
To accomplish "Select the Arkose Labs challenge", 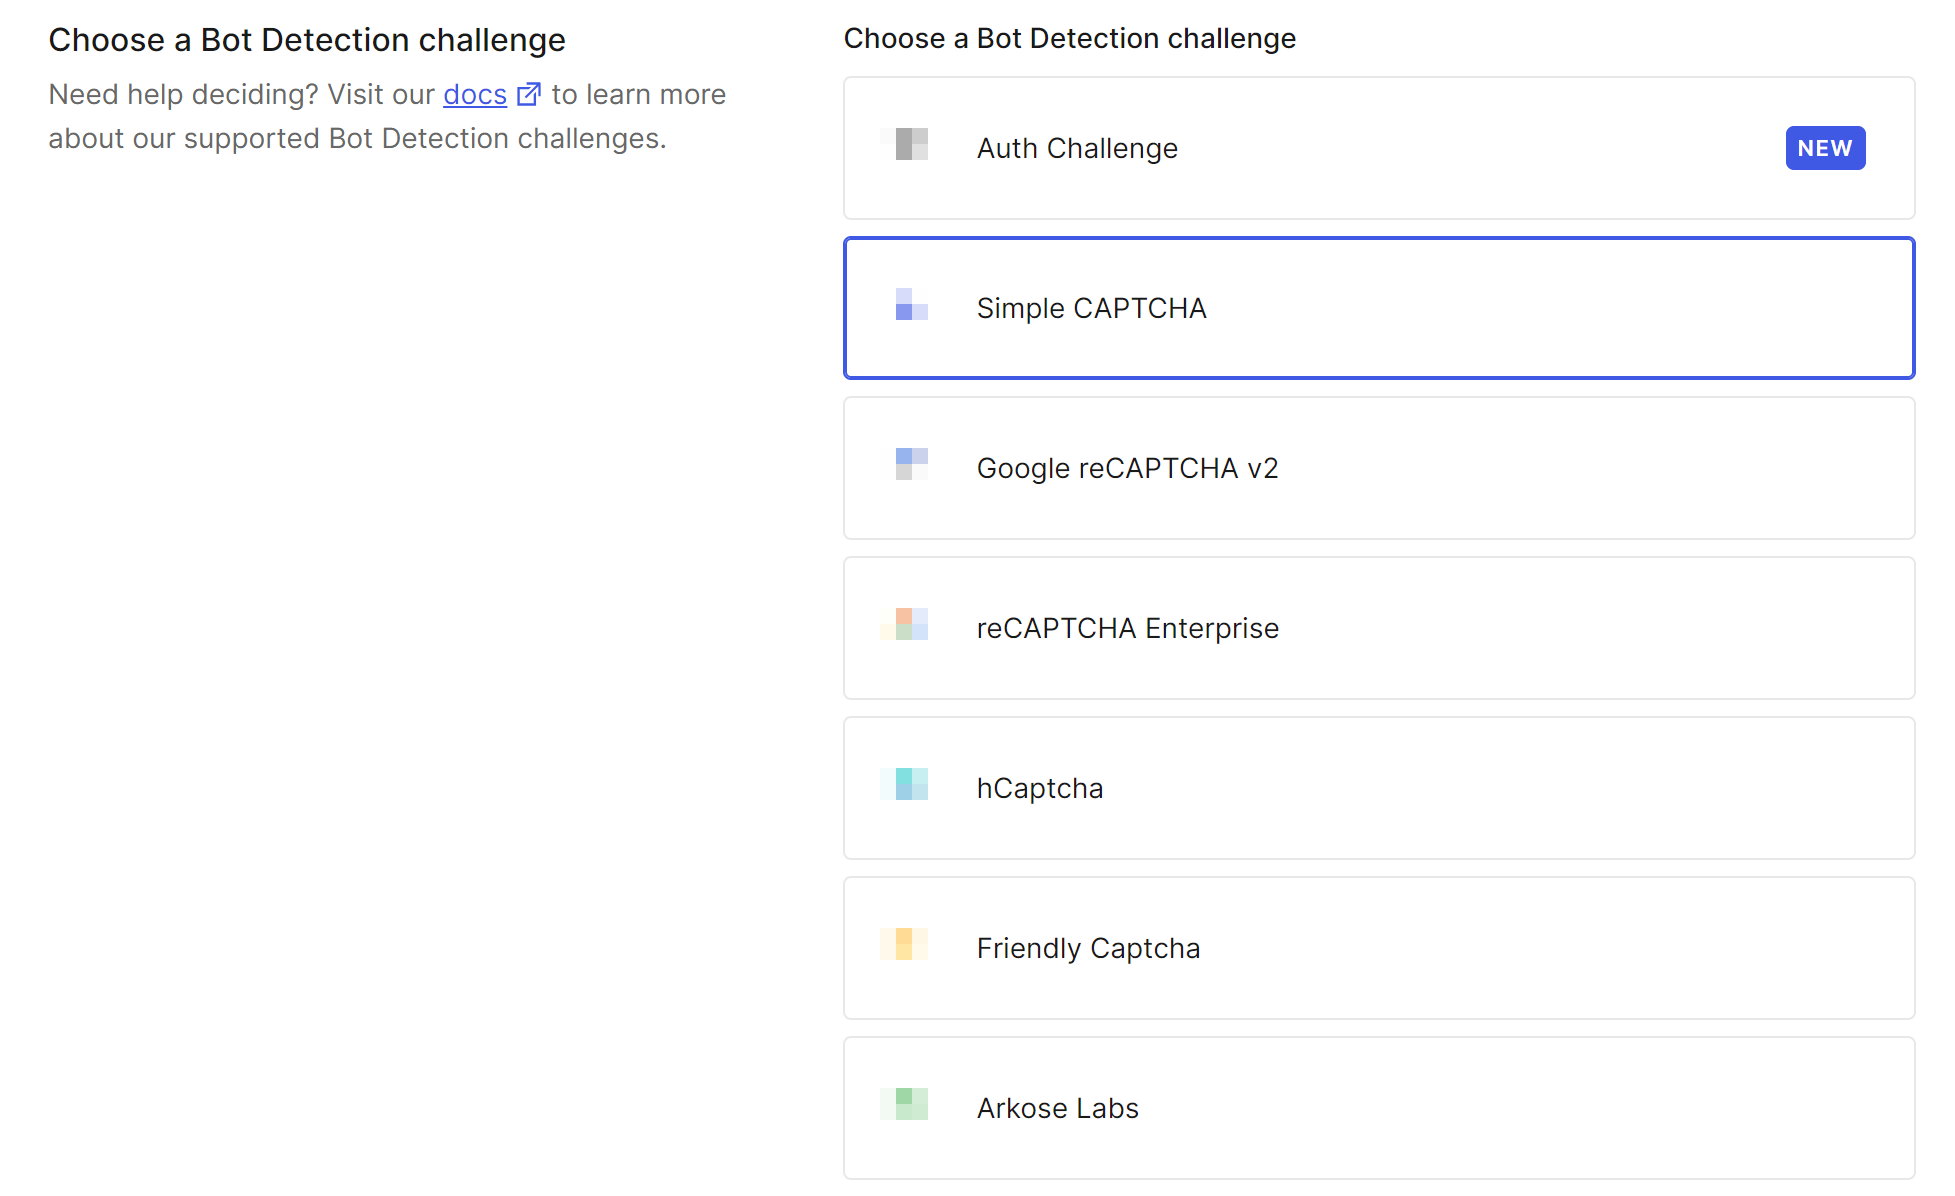I will [x=1500, y=1108].
